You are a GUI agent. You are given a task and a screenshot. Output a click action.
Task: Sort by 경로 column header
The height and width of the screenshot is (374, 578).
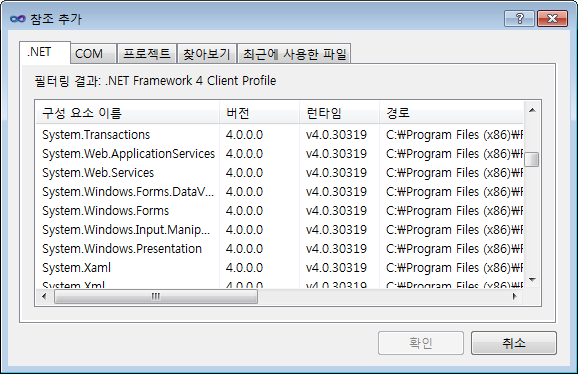click(x=452, y=113)
